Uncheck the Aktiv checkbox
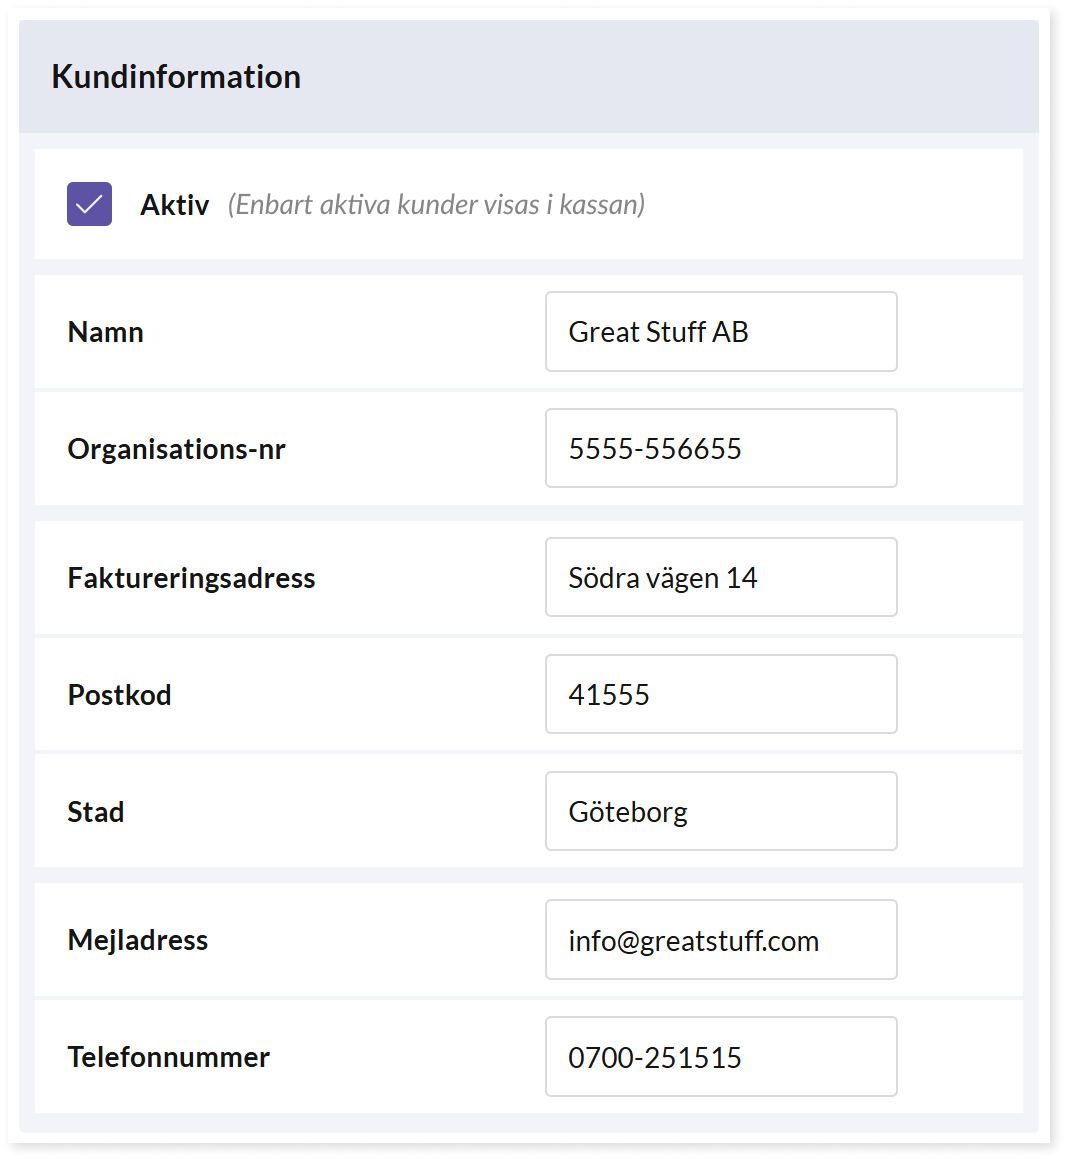Screen dimensions: 1066x1159 tap(89, 204)
